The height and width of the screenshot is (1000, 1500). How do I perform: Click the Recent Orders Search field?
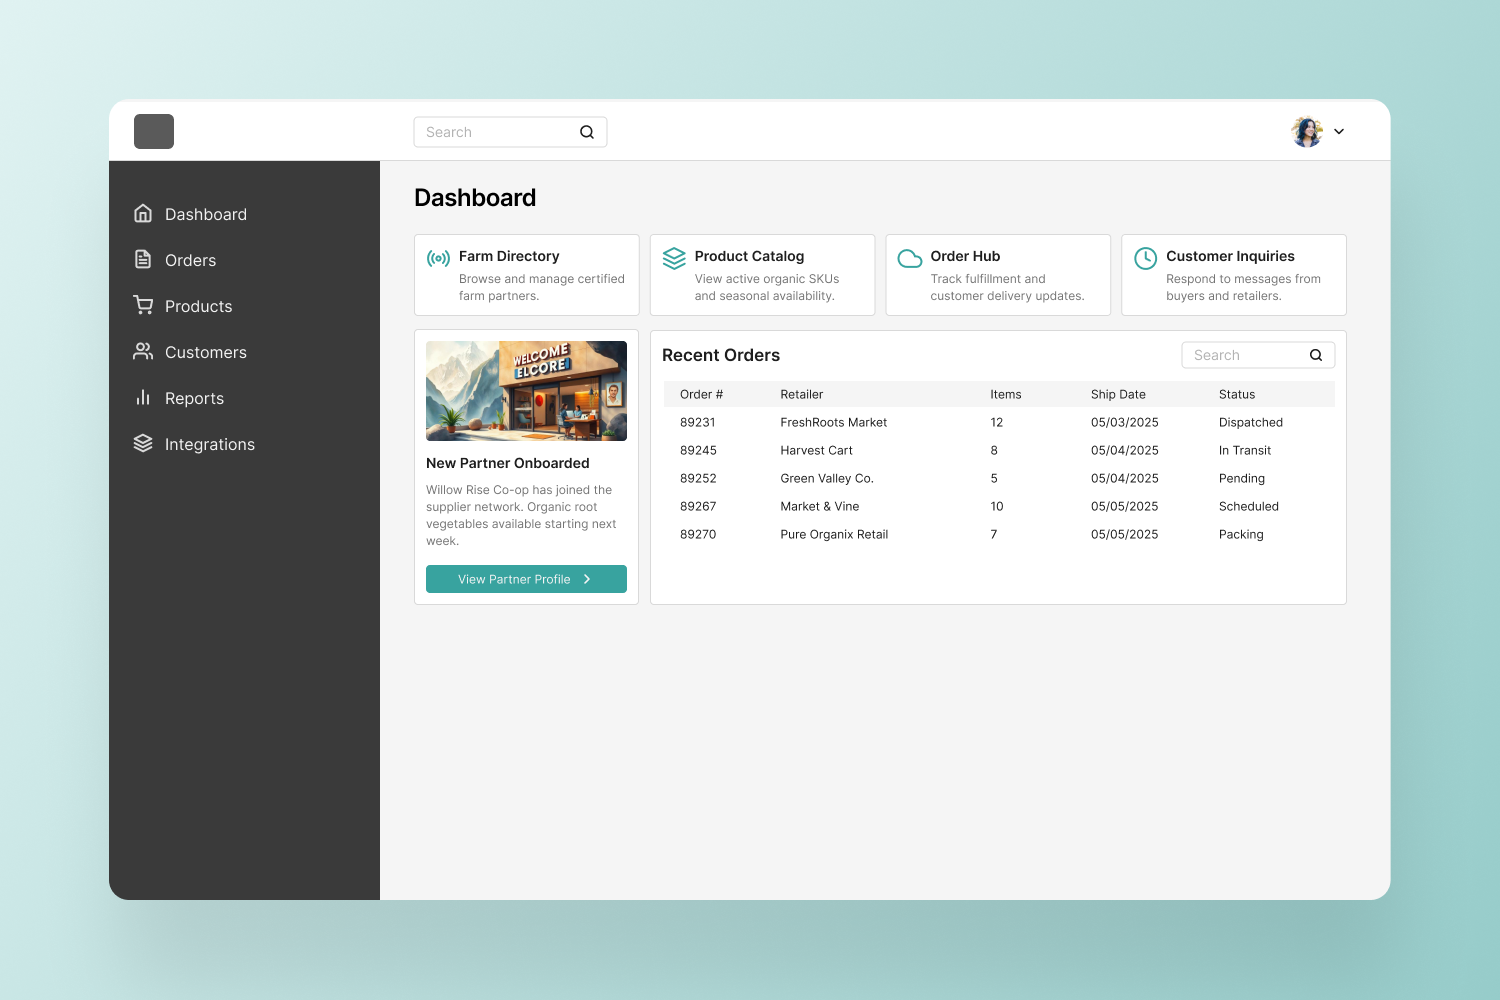(x=1258, y=355)
